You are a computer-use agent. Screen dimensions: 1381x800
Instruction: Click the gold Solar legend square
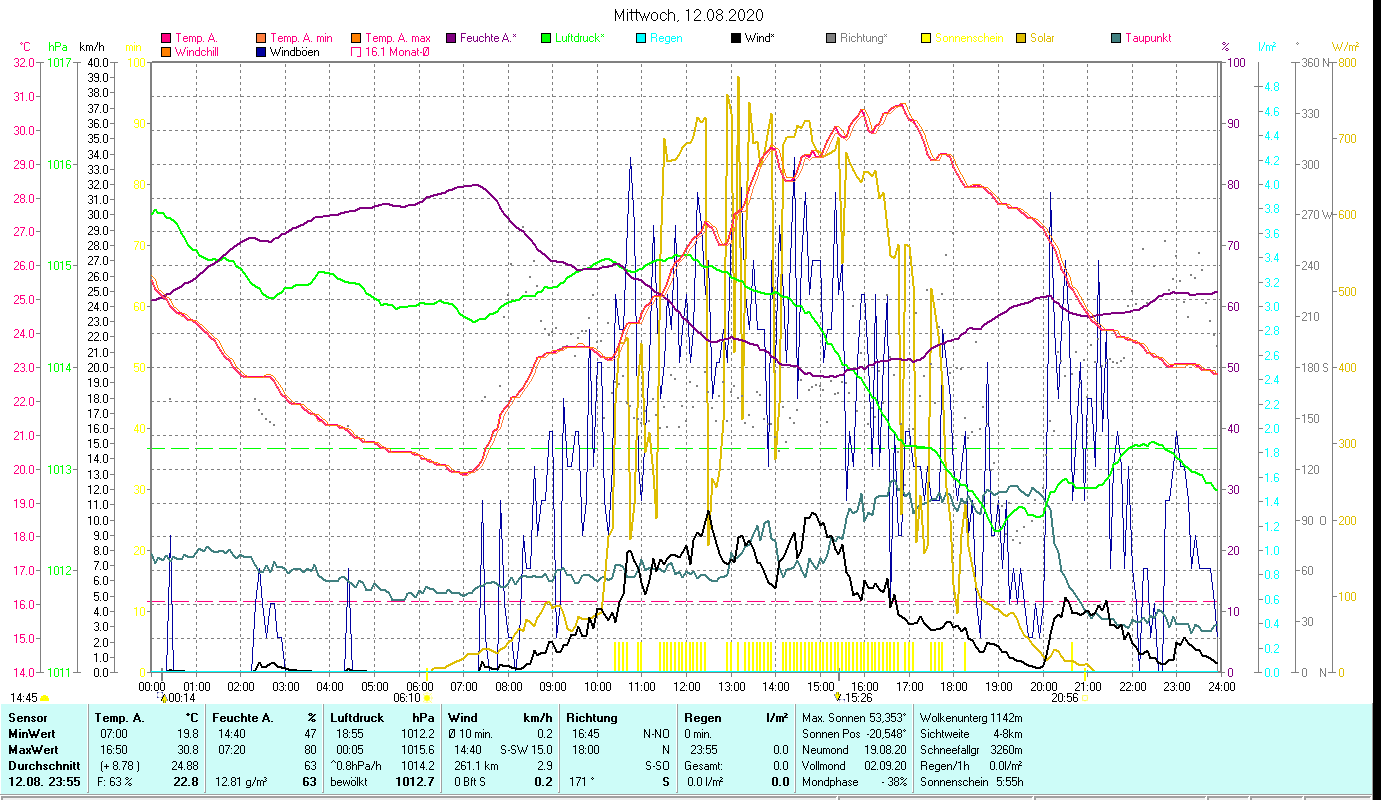pyautogui.click(x=1020, y=38)
